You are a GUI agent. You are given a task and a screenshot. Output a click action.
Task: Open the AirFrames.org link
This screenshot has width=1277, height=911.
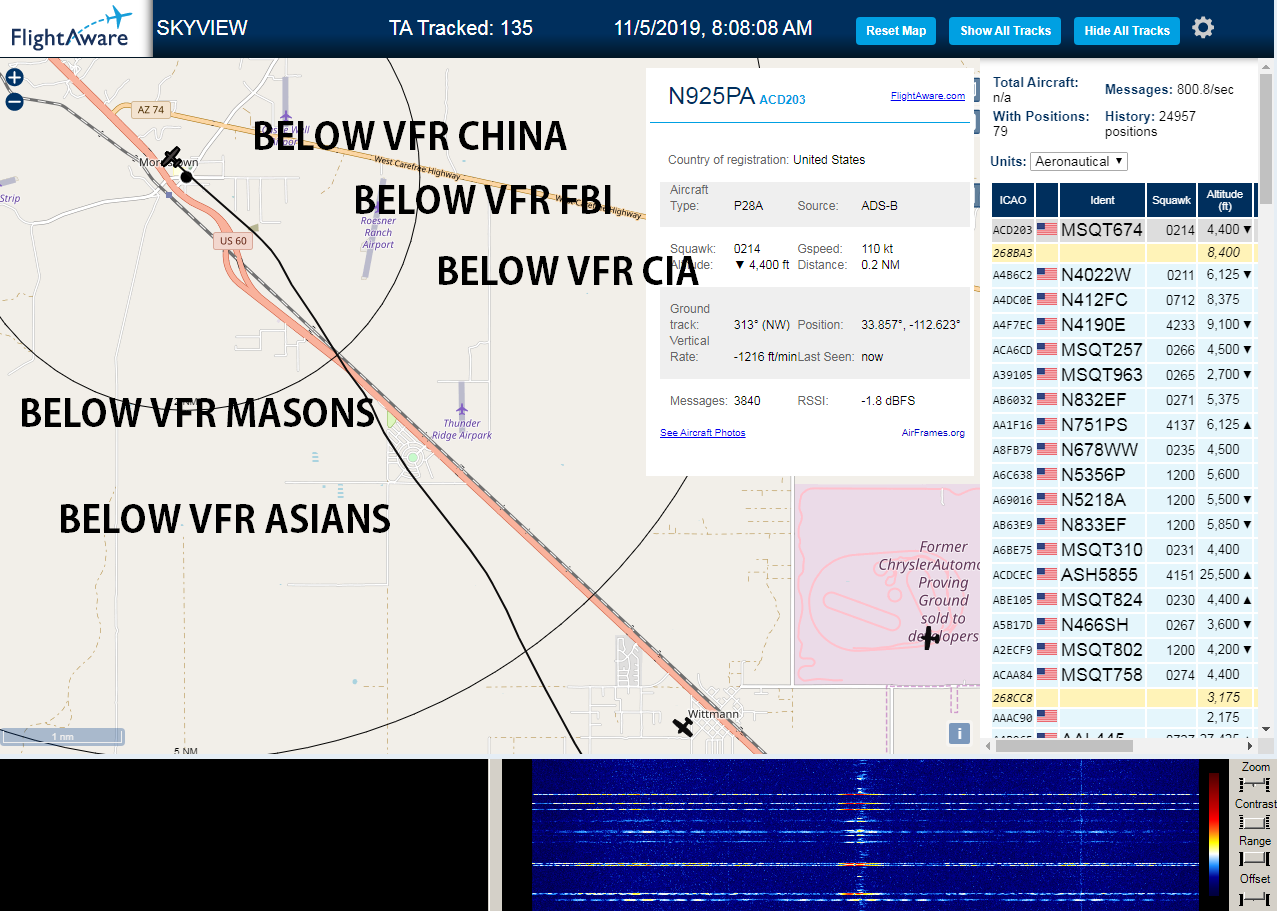[x=933, y=433]
